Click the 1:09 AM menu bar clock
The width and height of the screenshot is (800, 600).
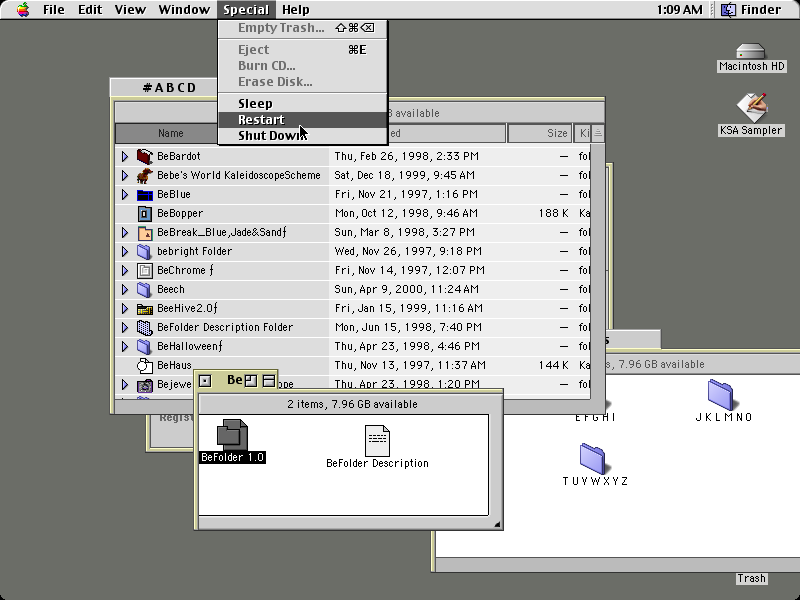(x=679, y=10)
